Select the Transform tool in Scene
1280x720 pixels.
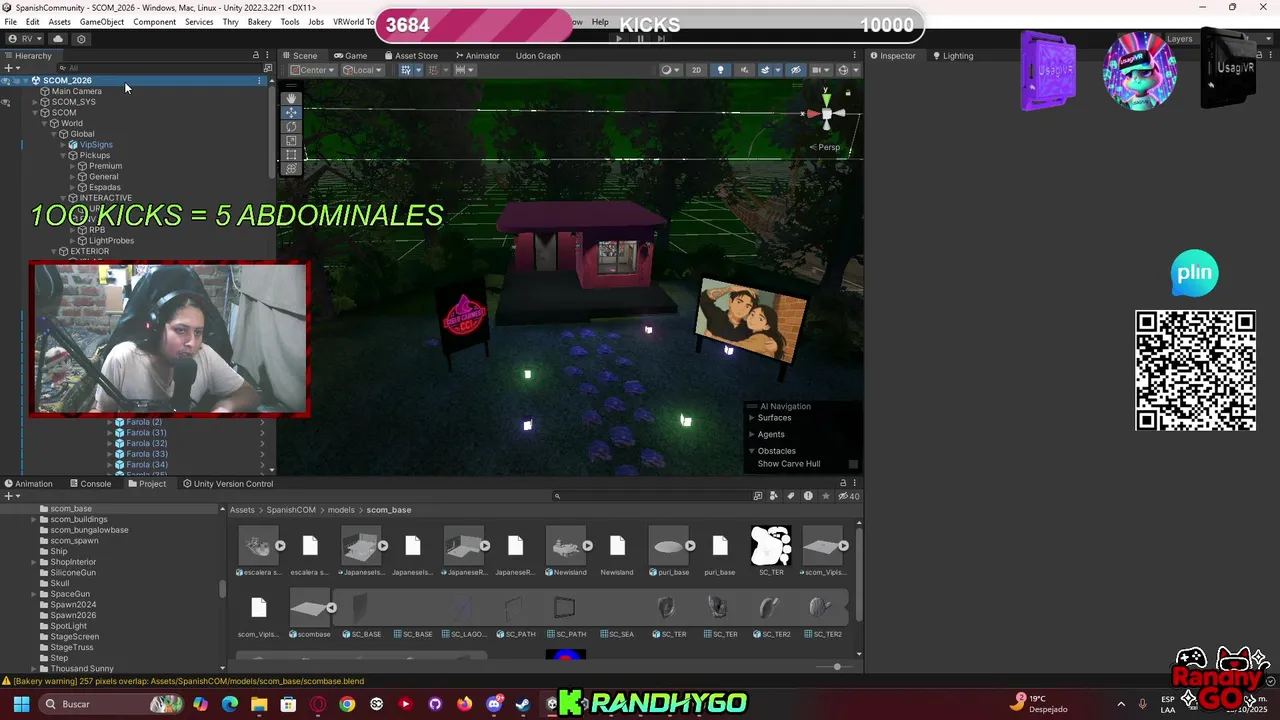[291, 168]
